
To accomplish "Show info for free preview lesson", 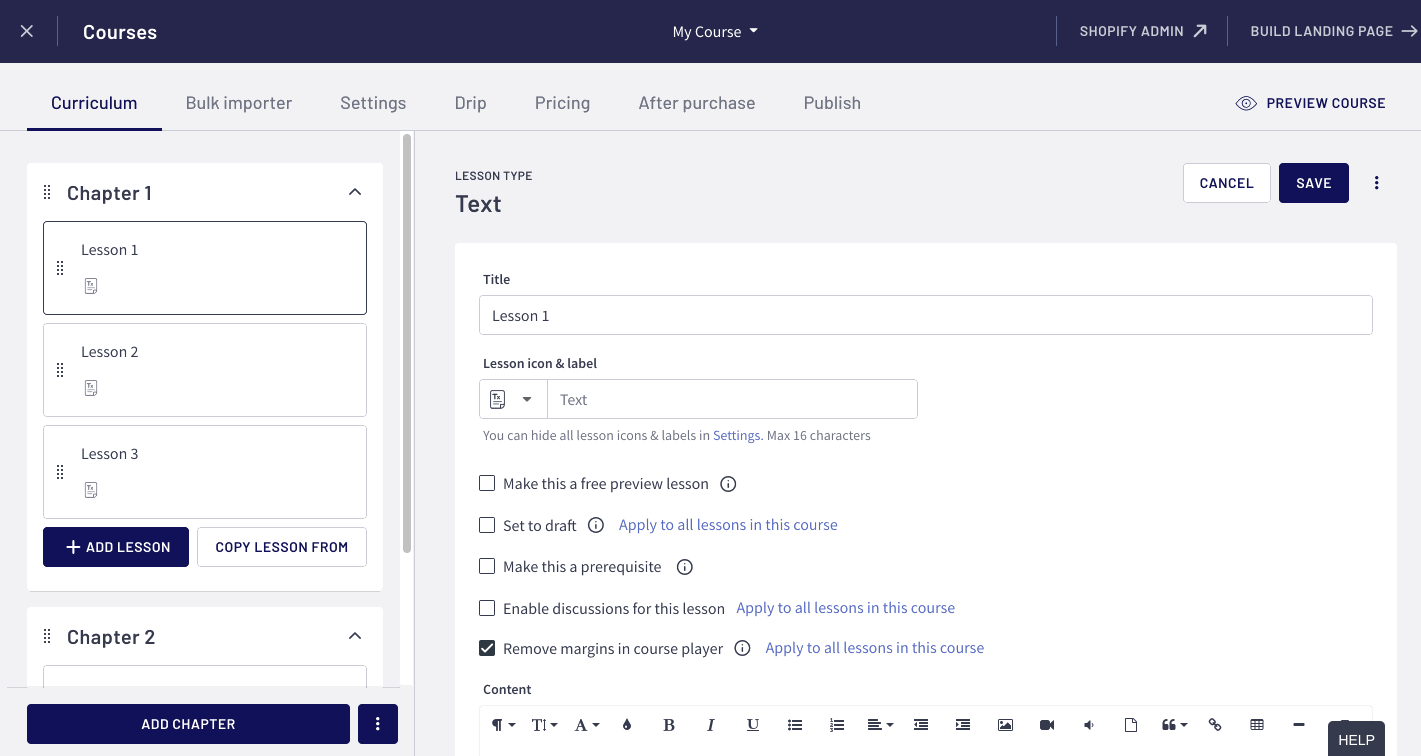I will point(729,484).
